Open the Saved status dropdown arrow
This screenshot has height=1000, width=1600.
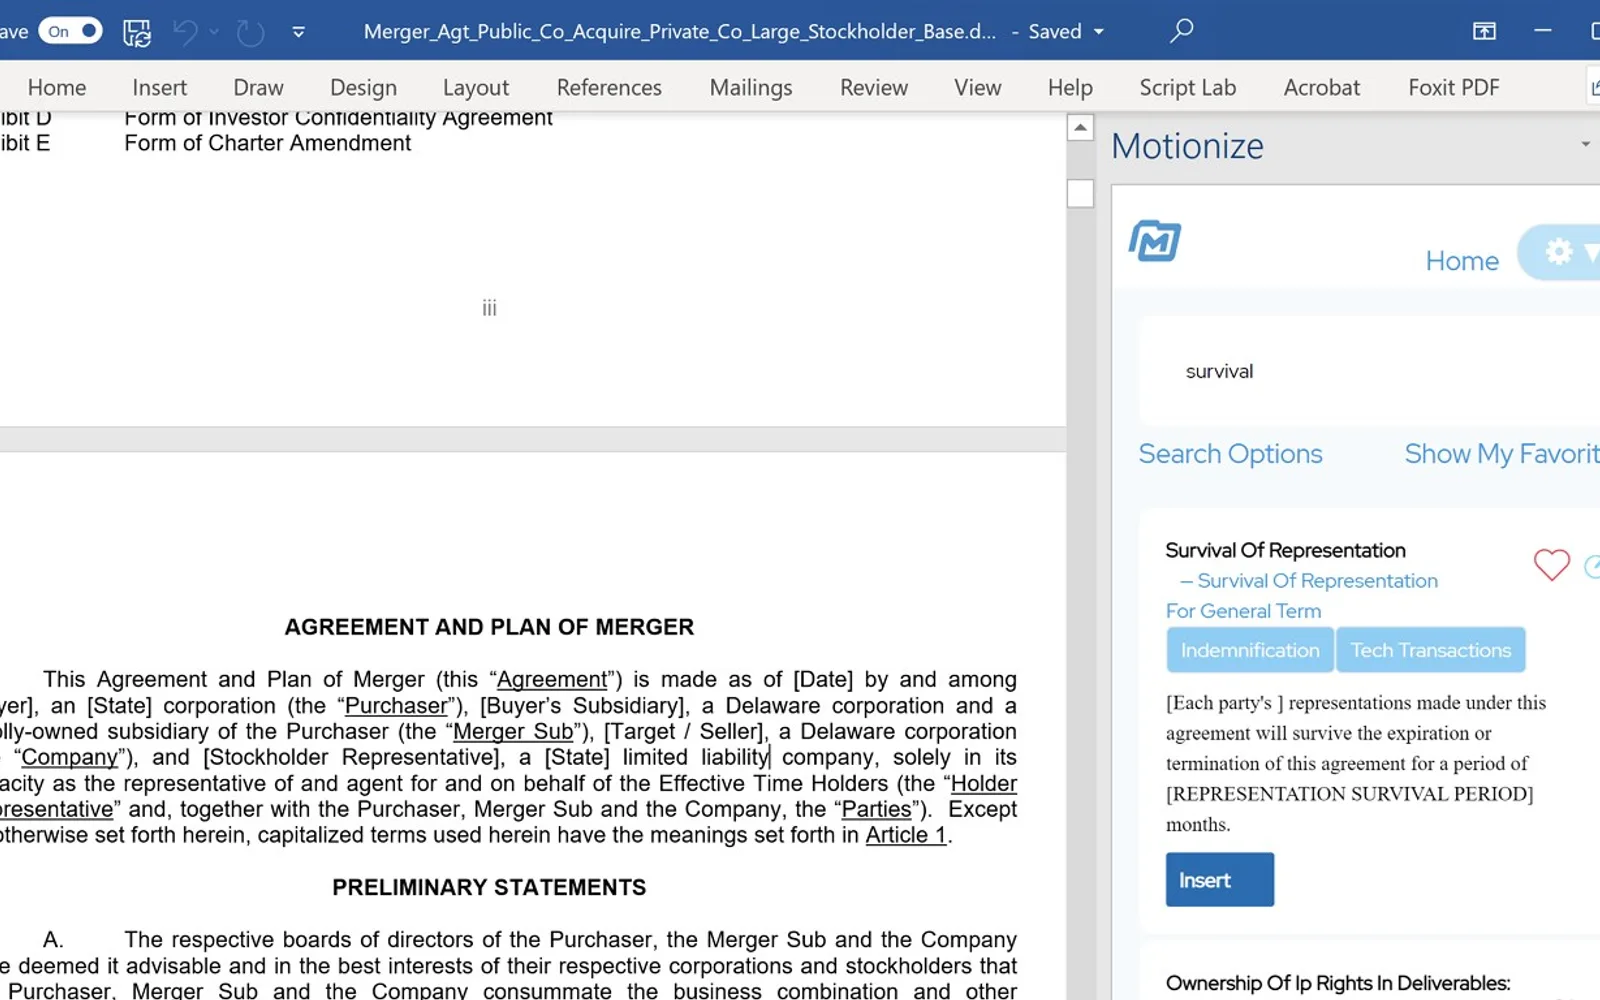pos(1099,32)
